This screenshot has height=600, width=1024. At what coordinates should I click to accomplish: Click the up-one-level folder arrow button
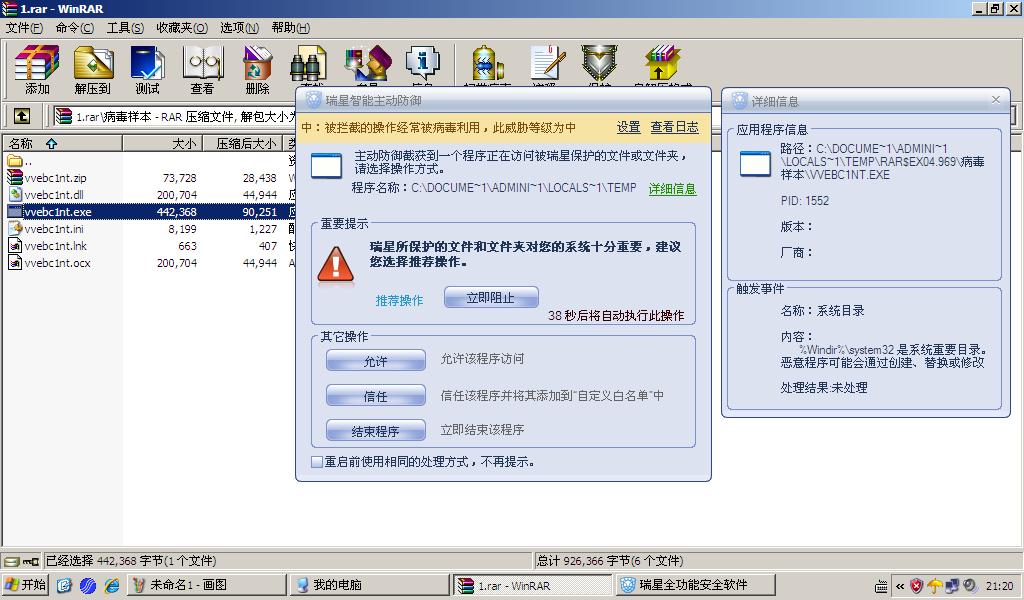click(x=22, y=116)
